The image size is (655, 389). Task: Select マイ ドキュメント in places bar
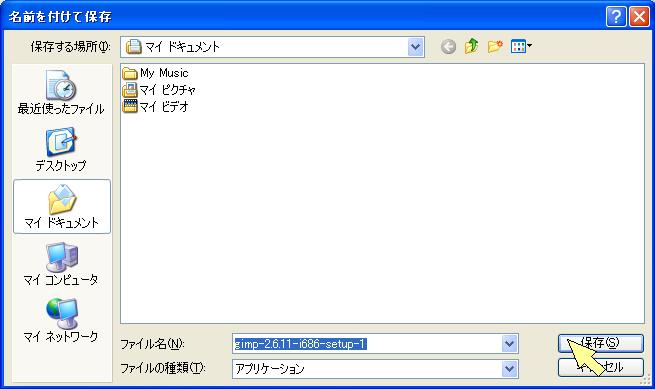click(x=62, y=206)
